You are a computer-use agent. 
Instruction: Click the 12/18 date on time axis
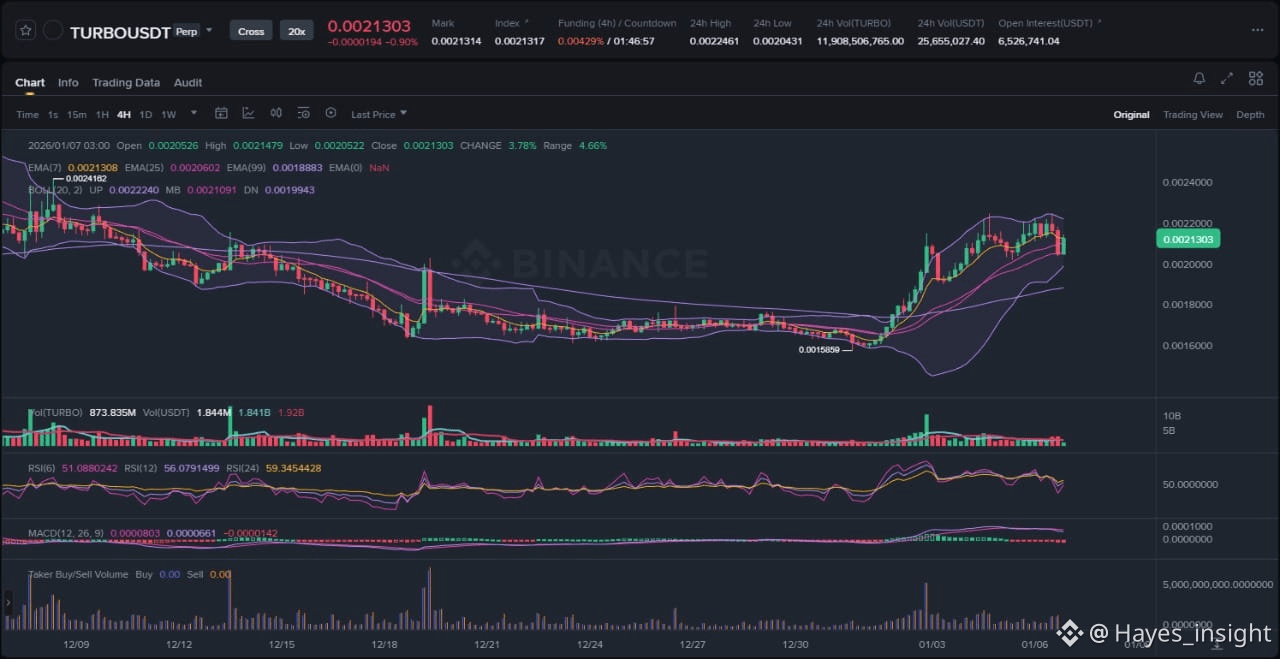point(384,646)
